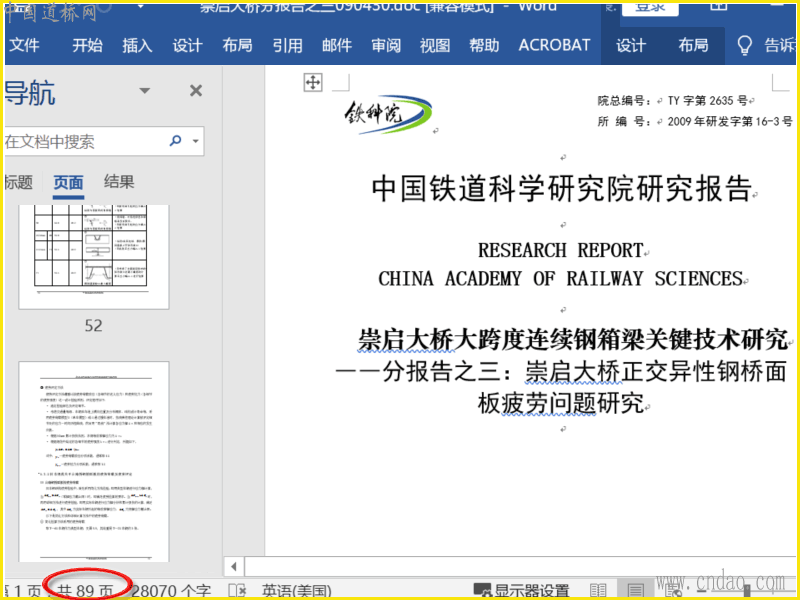Open the 邮件 ribbon tab
Image resolution: width=800 pixels, height=600 pixels.
[x=337, y=45]
